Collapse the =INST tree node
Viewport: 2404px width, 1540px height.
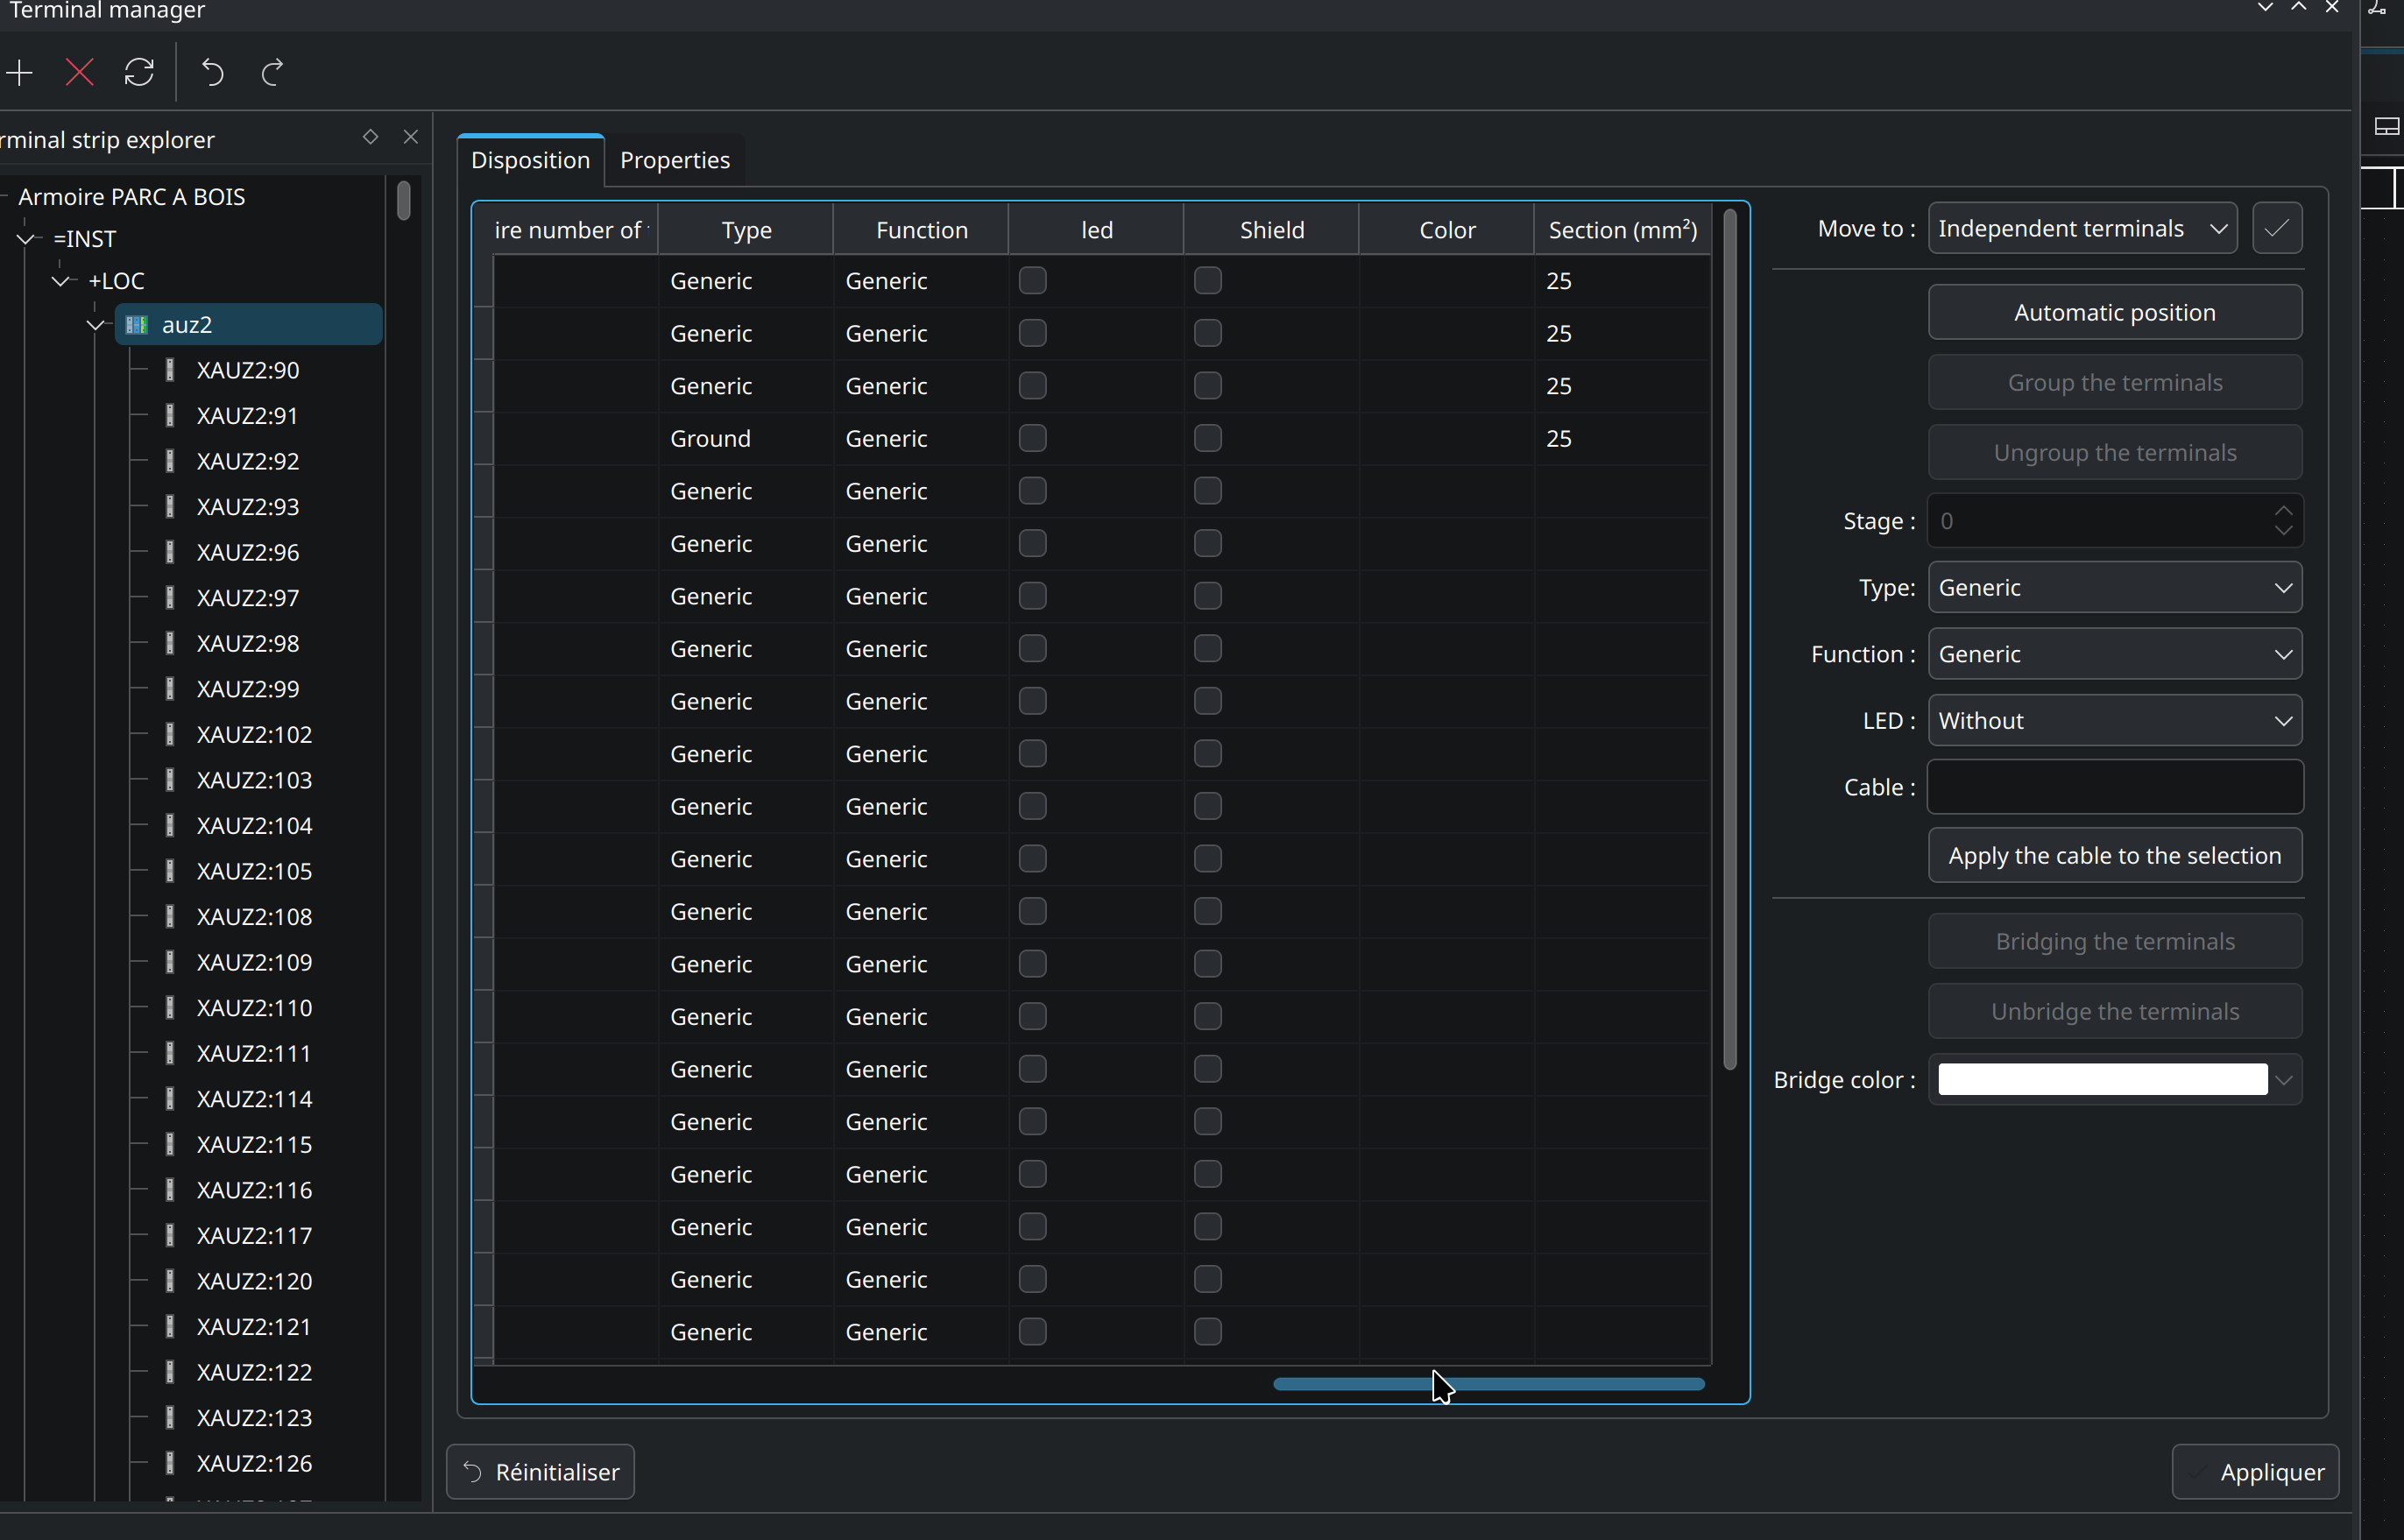[x=26, y=239]
